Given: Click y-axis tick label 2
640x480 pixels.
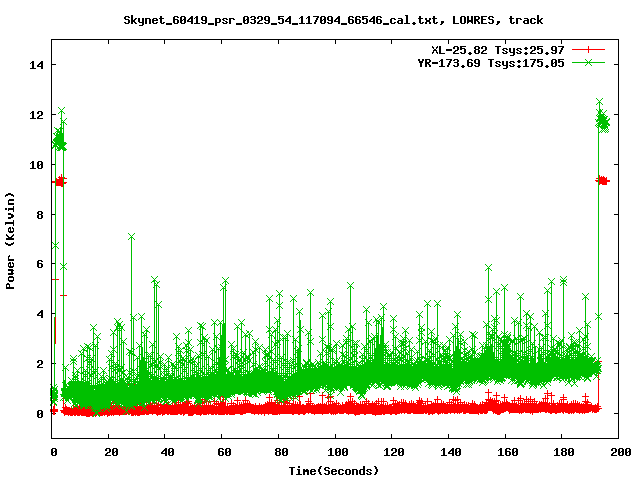Looking at the screenshot, I should click(x=40, y=364).
